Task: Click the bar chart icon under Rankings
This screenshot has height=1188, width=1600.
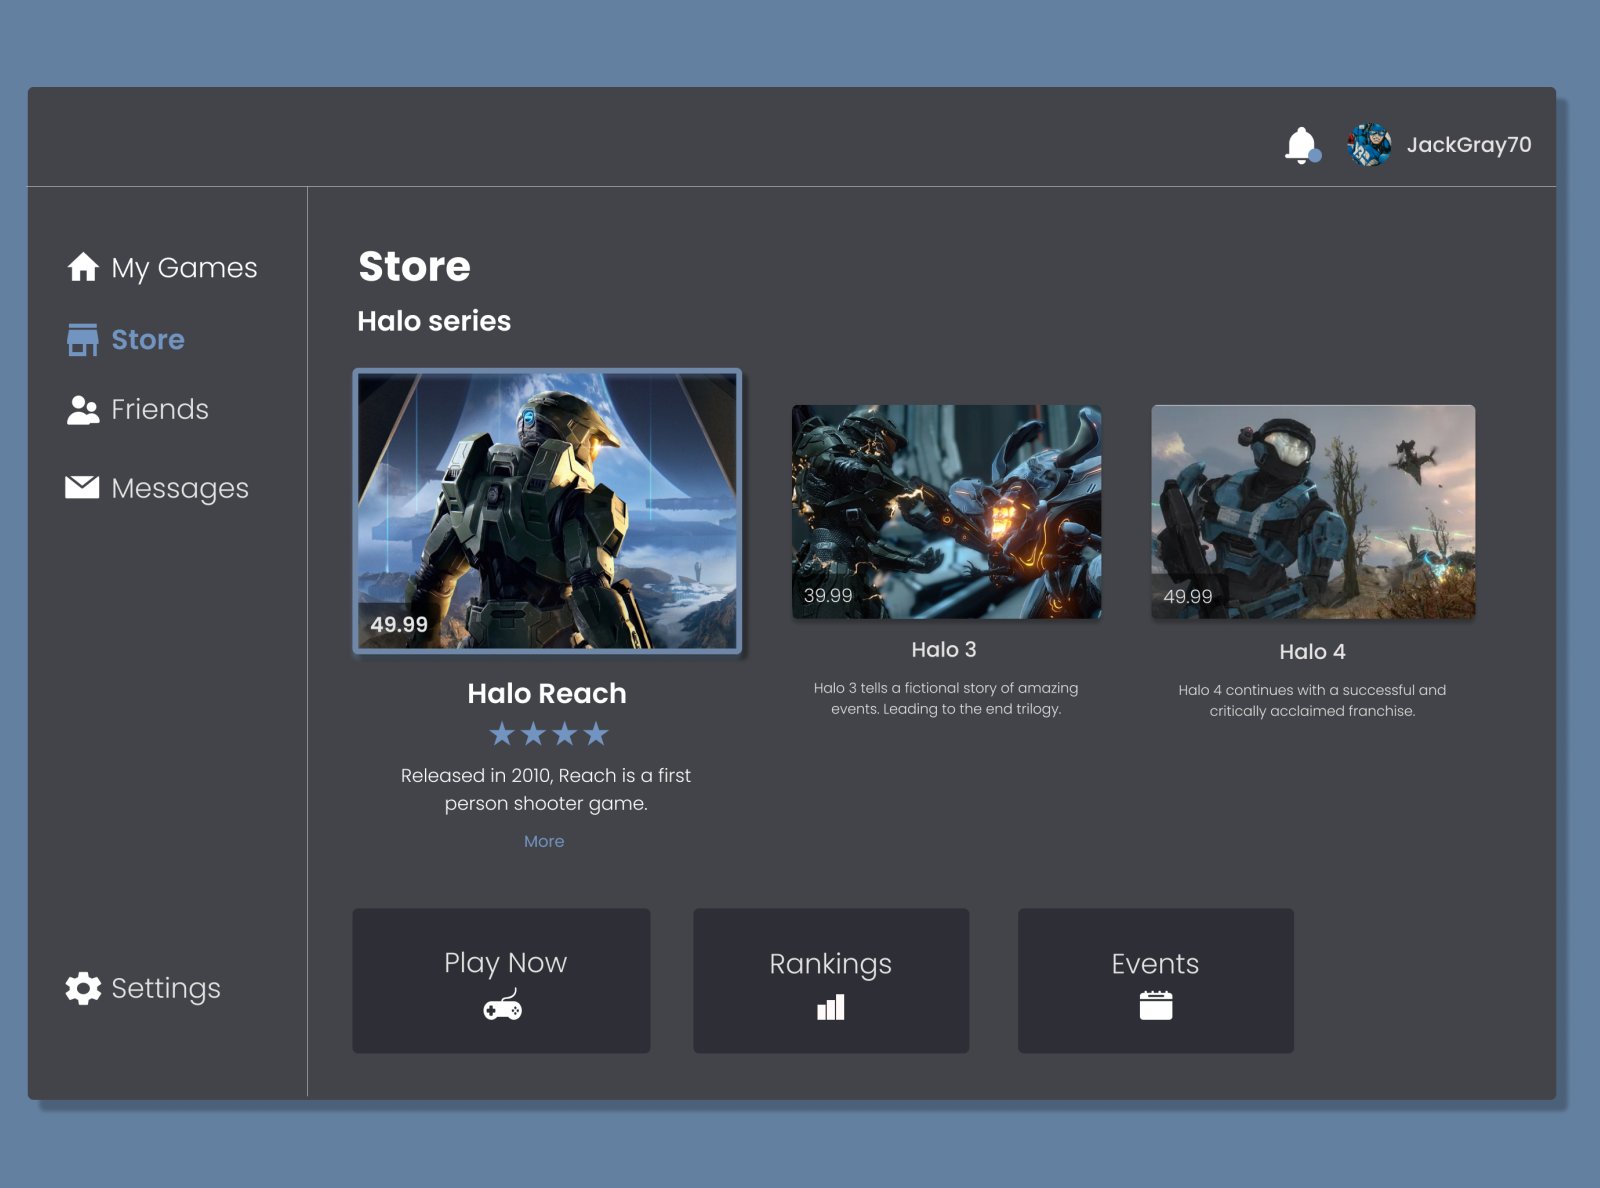Action: [830, 1008]
